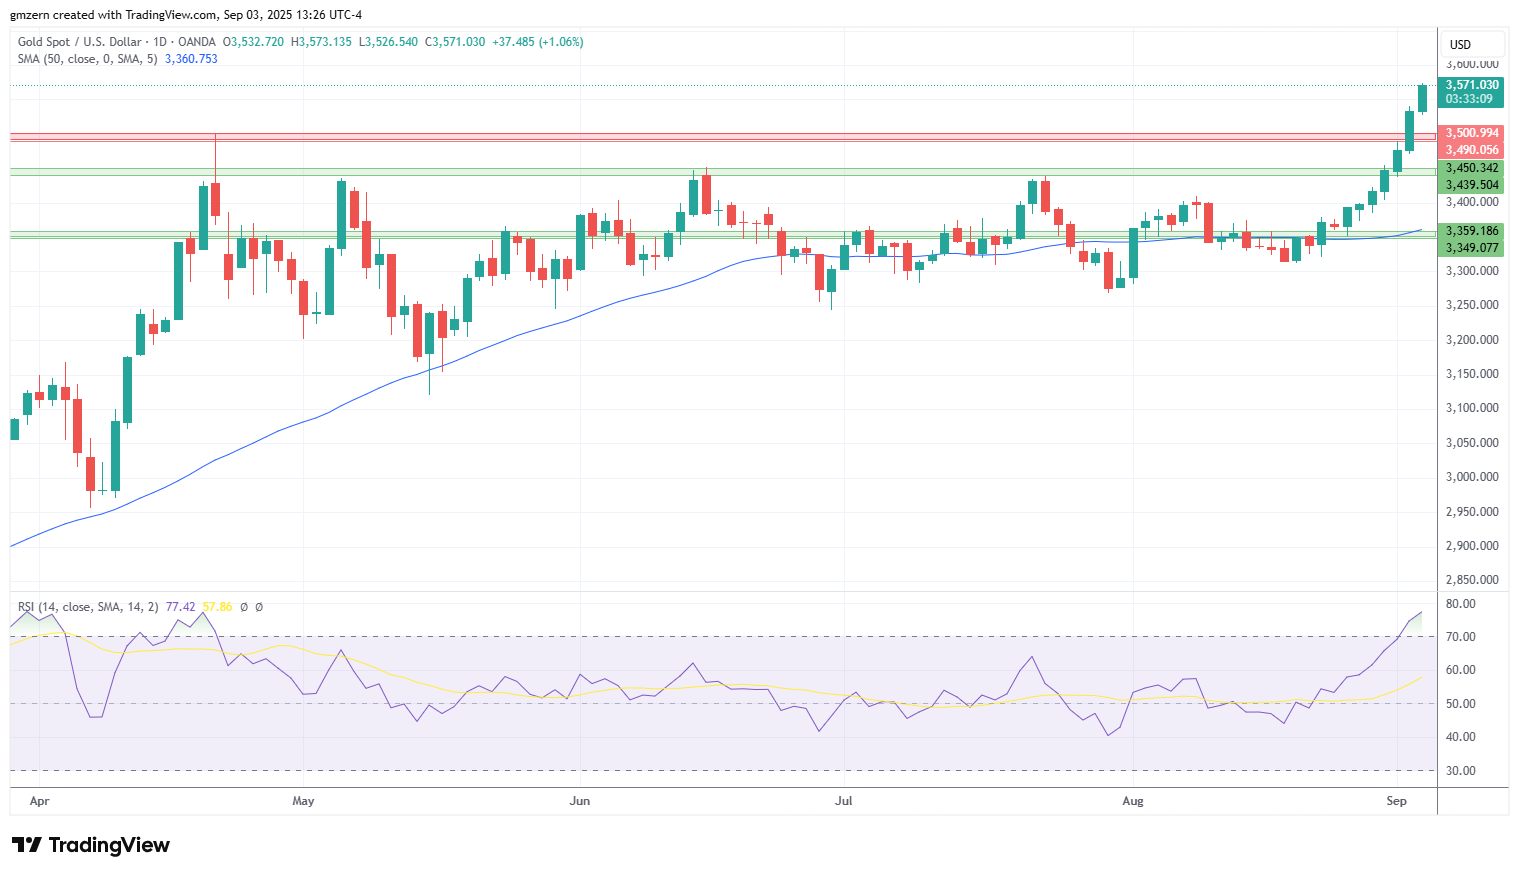This screenshot has width=1519, height=875.
Task: Click the Sep date axis label
Action: [1397, 801]
